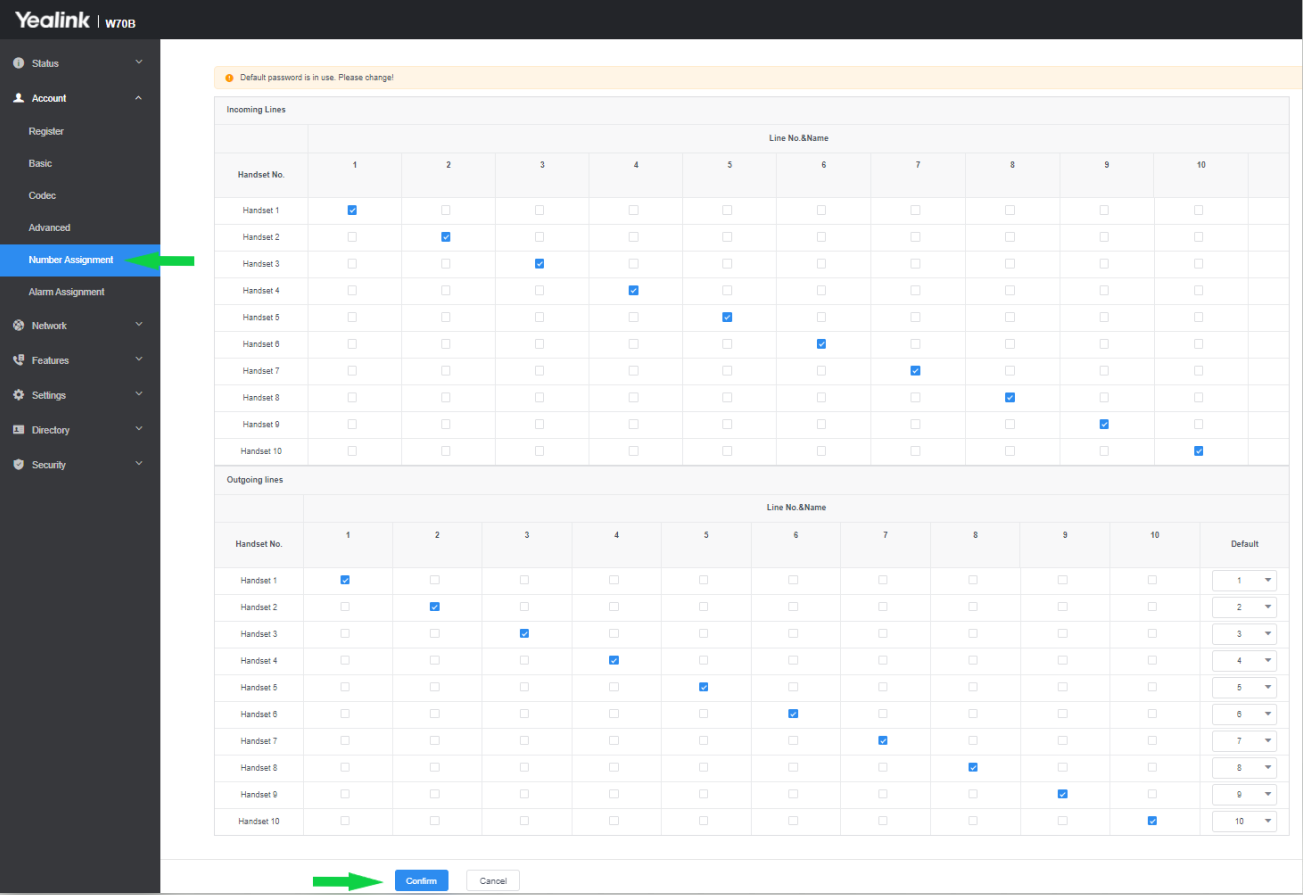Click the Network globe icon

18,325
